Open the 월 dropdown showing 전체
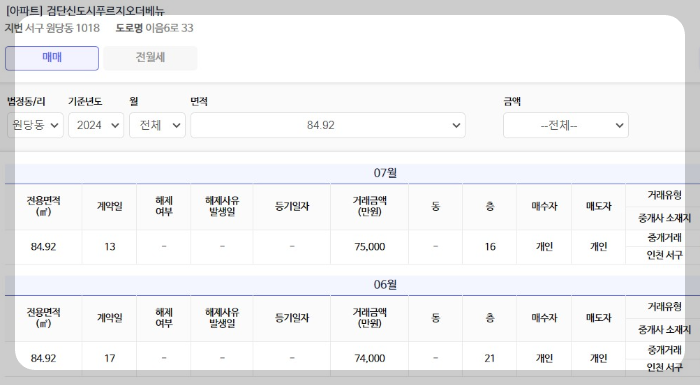Screen dimensions: 700x385 [x=157, y=125]
